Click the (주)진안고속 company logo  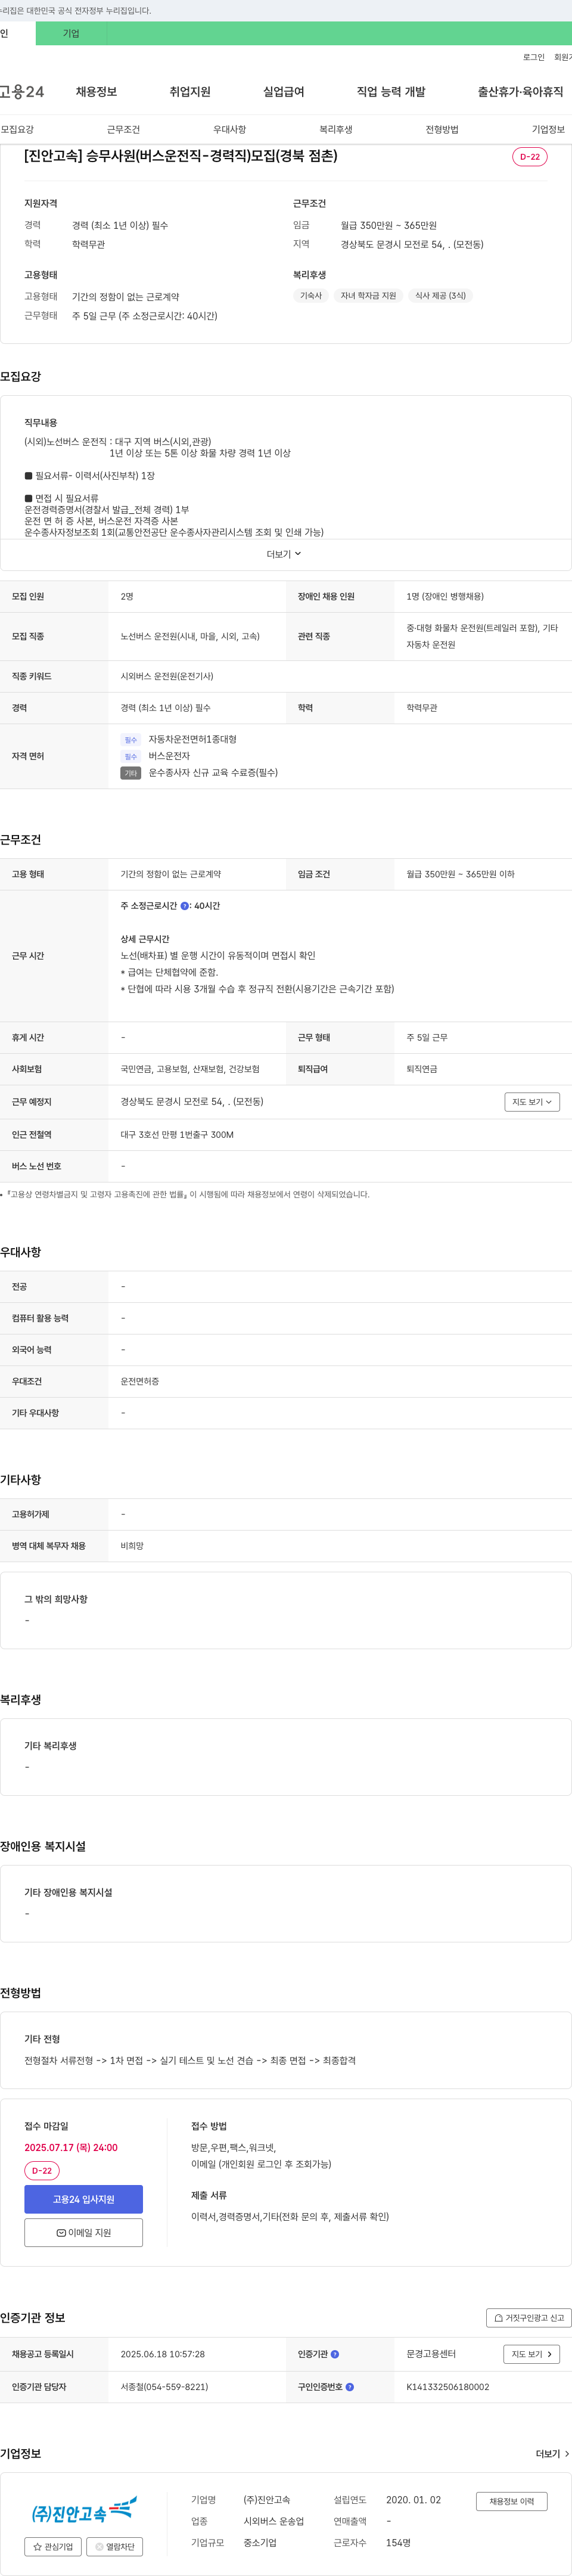pos(84,2511)
